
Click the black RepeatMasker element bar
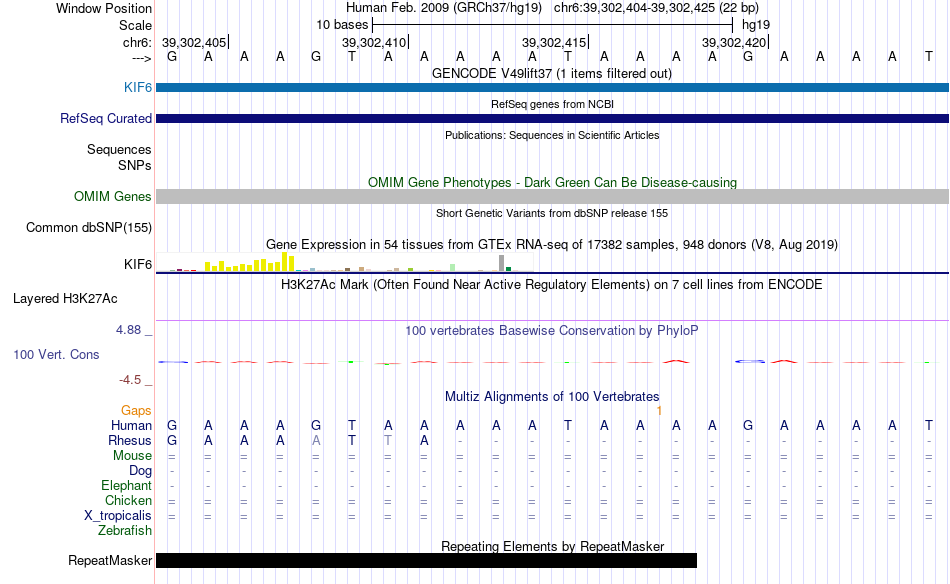(427, 560)
